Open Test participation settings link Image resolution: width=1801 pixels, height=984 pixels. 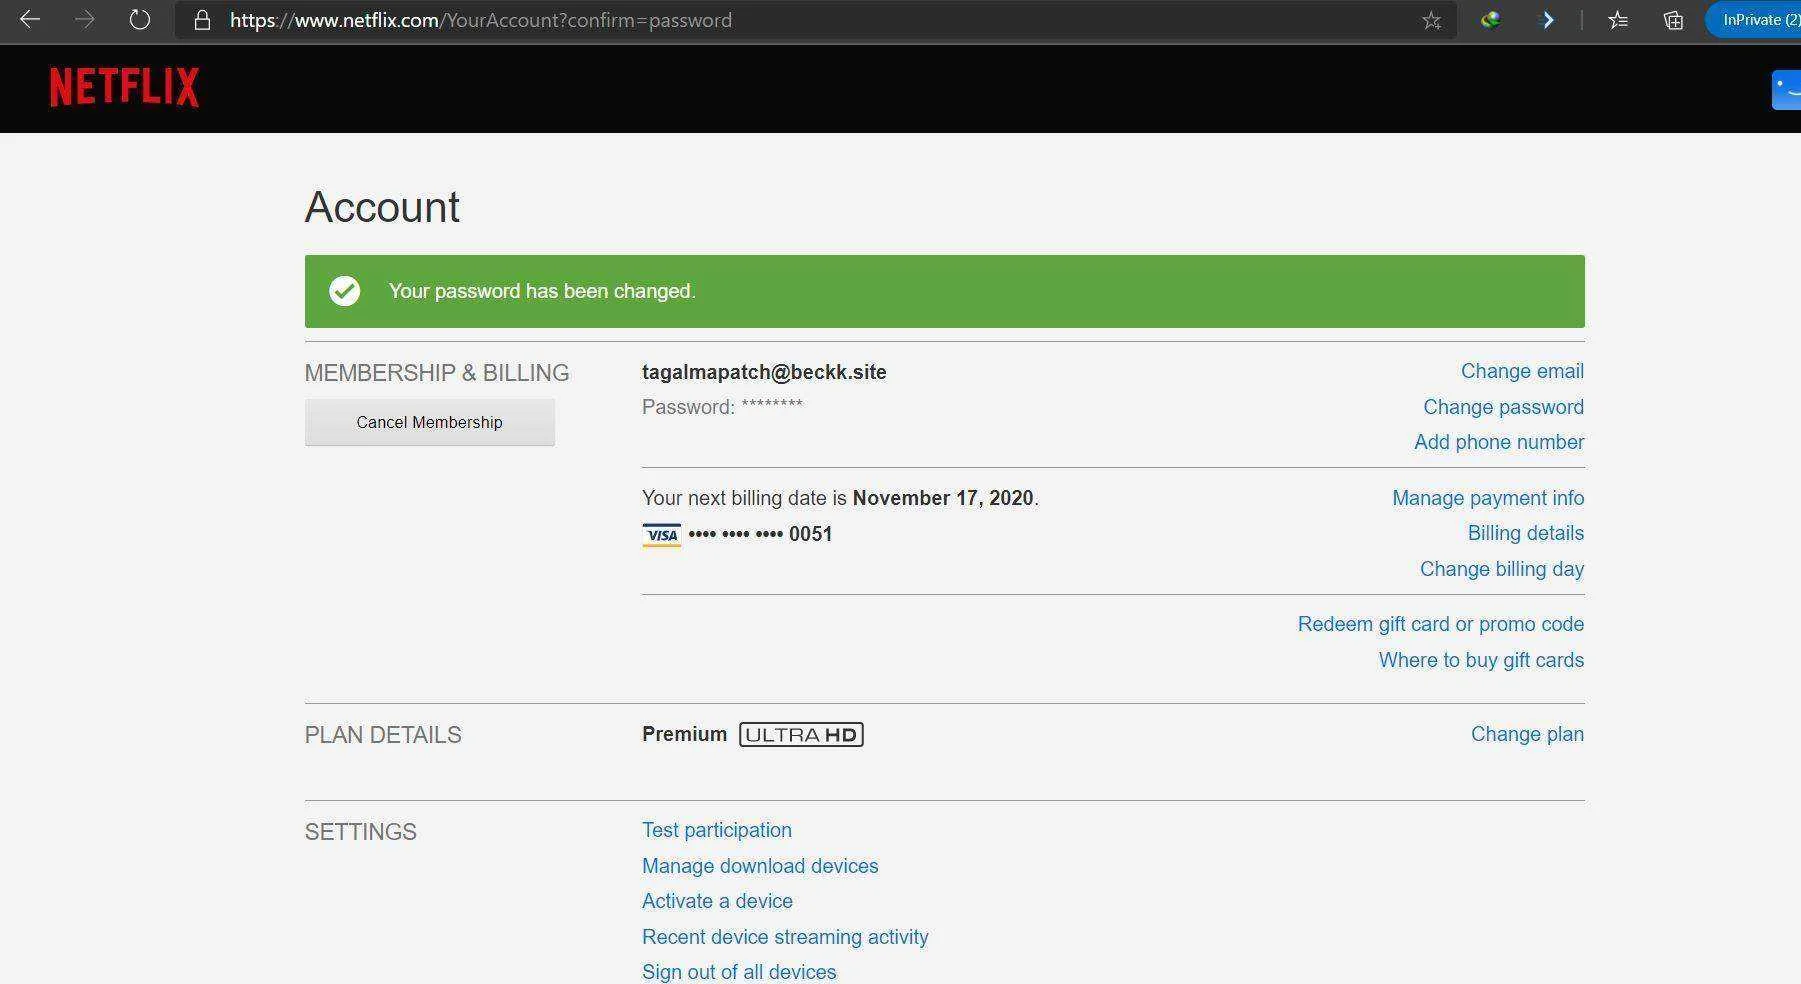pyautogui.click(x=717, y=830)
